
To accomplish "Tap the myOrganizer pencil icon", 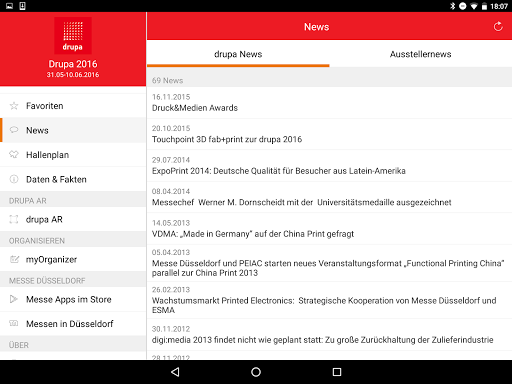I will pyautogui.click(x=14, y=259).
